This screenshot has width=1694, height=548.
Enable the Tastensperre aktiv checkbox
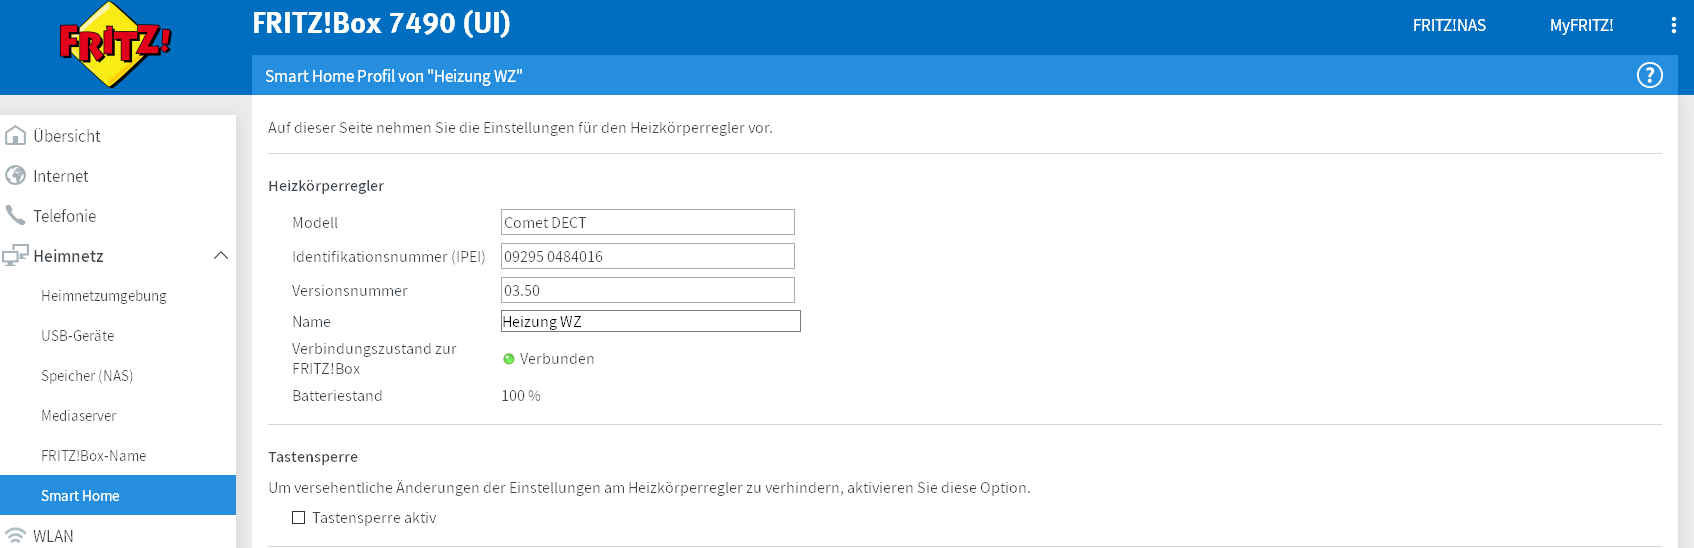point(298,518)
